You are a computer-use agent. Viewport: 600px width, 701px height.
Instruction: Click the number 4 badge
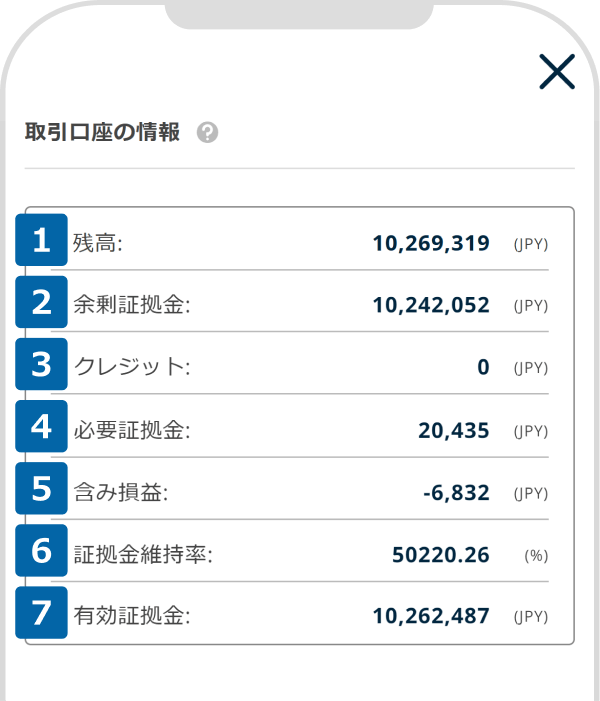click(x=41, y=427)
